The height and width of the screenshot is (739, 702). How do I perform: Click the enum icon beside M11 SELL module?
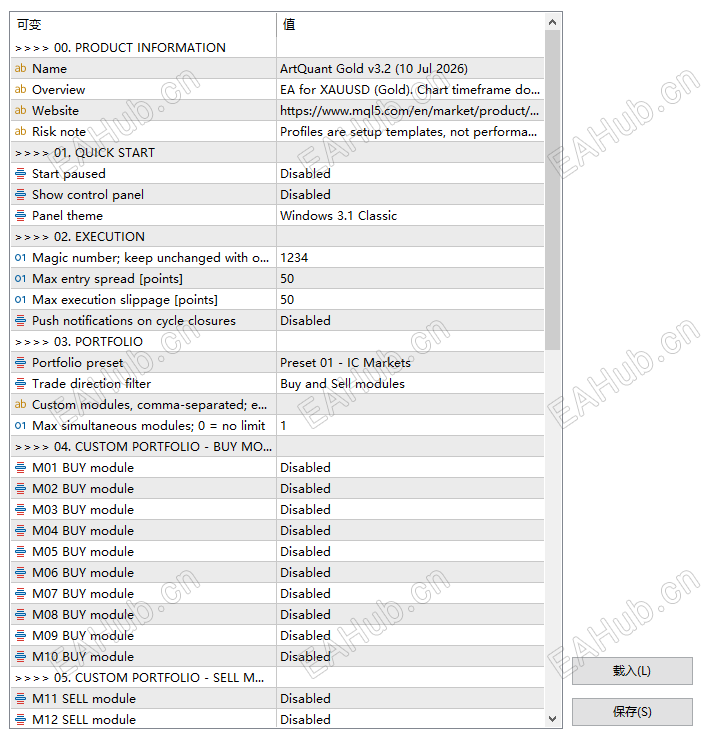[x=20, y=698]
